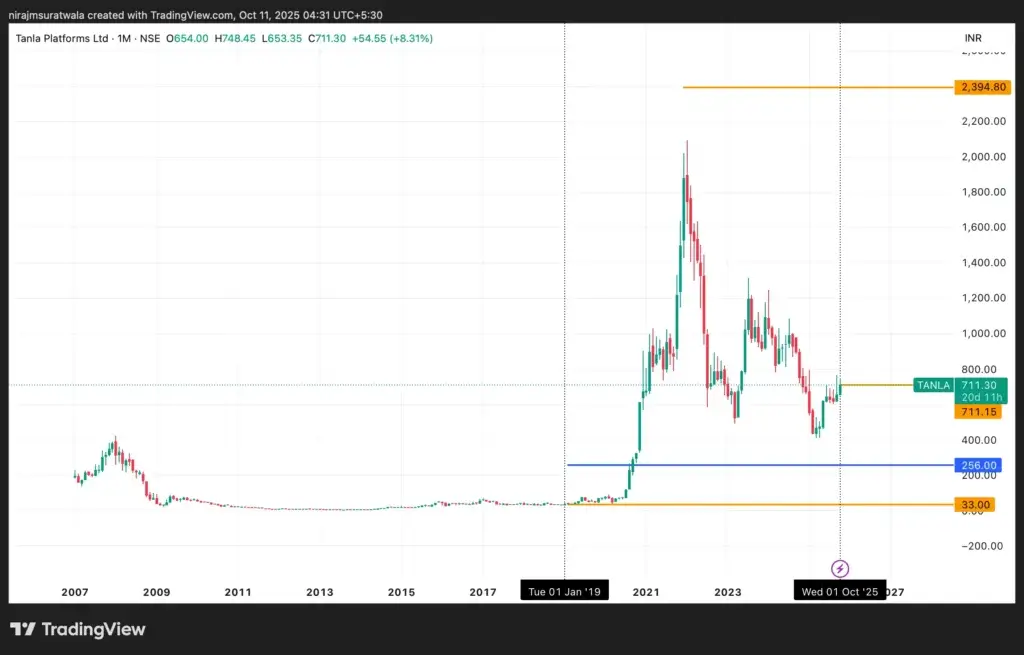Select the Wed 01 Oct '25 date tag

[840, 590]
